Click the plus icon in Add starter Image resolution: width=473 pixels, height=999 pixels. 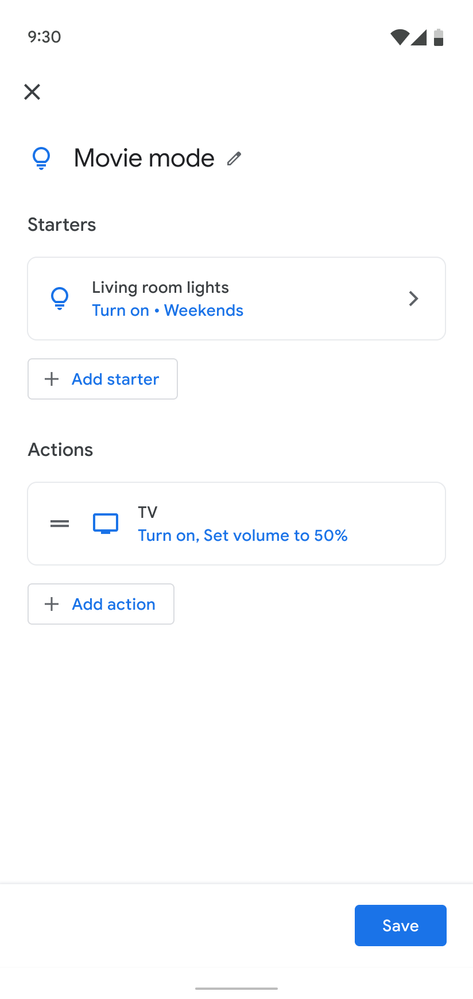[x=52, y=379]
